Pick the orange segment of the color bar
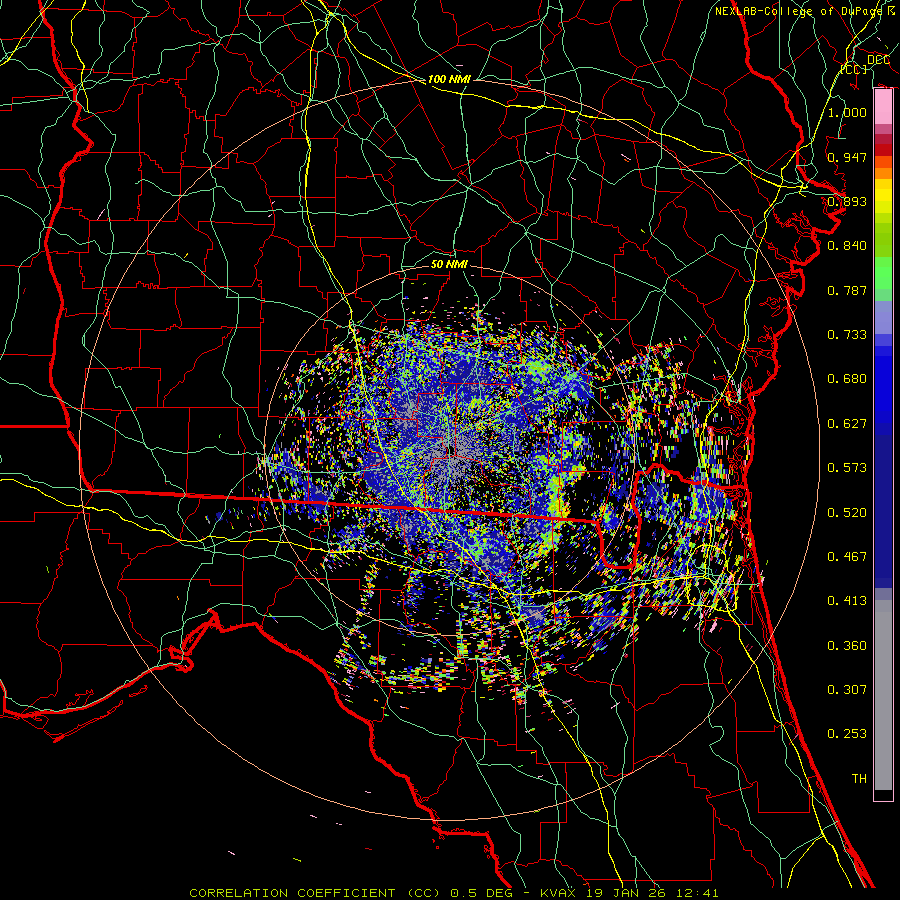This screenshot has width=900, height=900. pyautogui.click(x=883, y=173)
